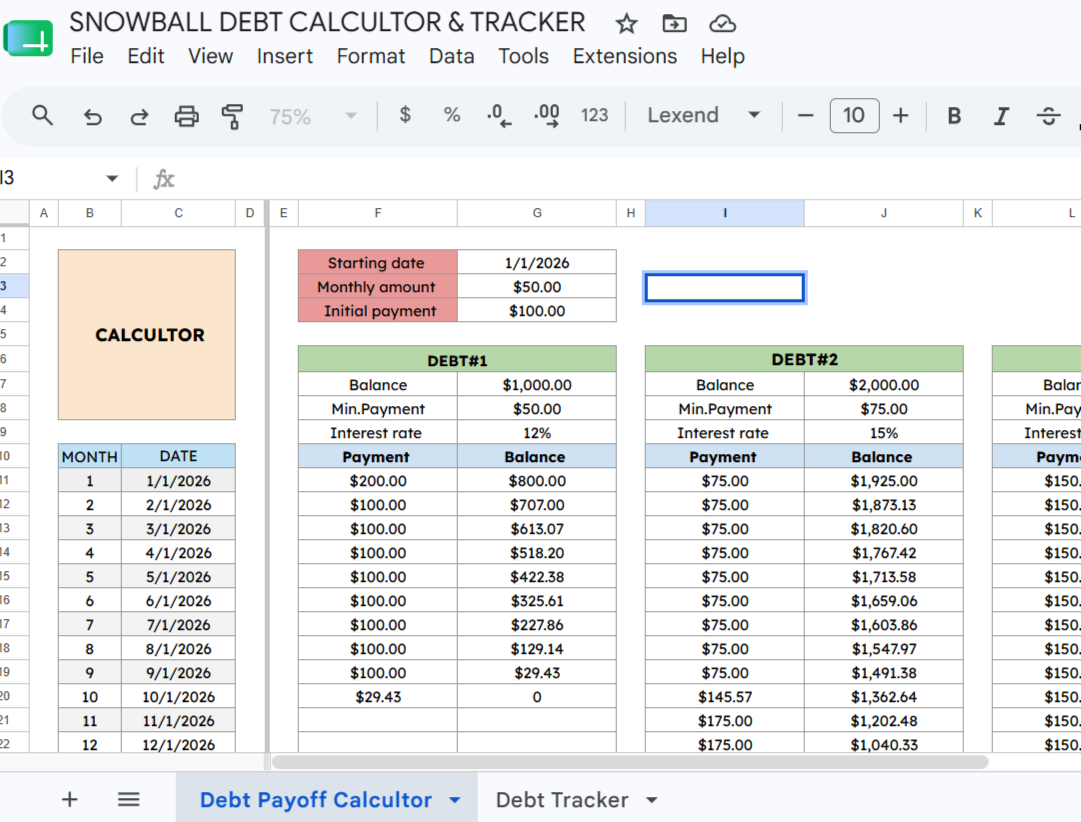This screenshot has width=1081, height=822.
Task: Toggle strikethrough formatting
Action: coord(1048,116)
